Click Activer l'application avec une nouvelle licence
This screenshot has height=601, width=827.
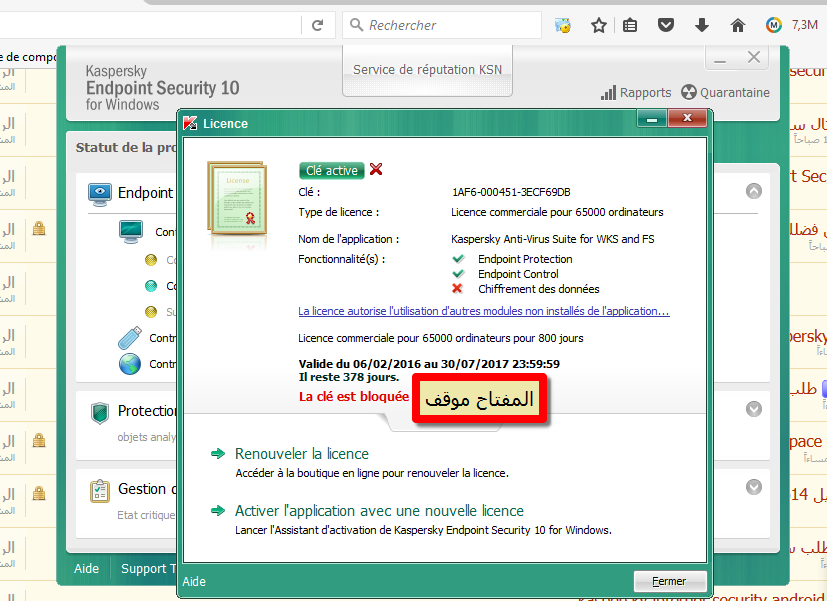click(x=379, y=510)
